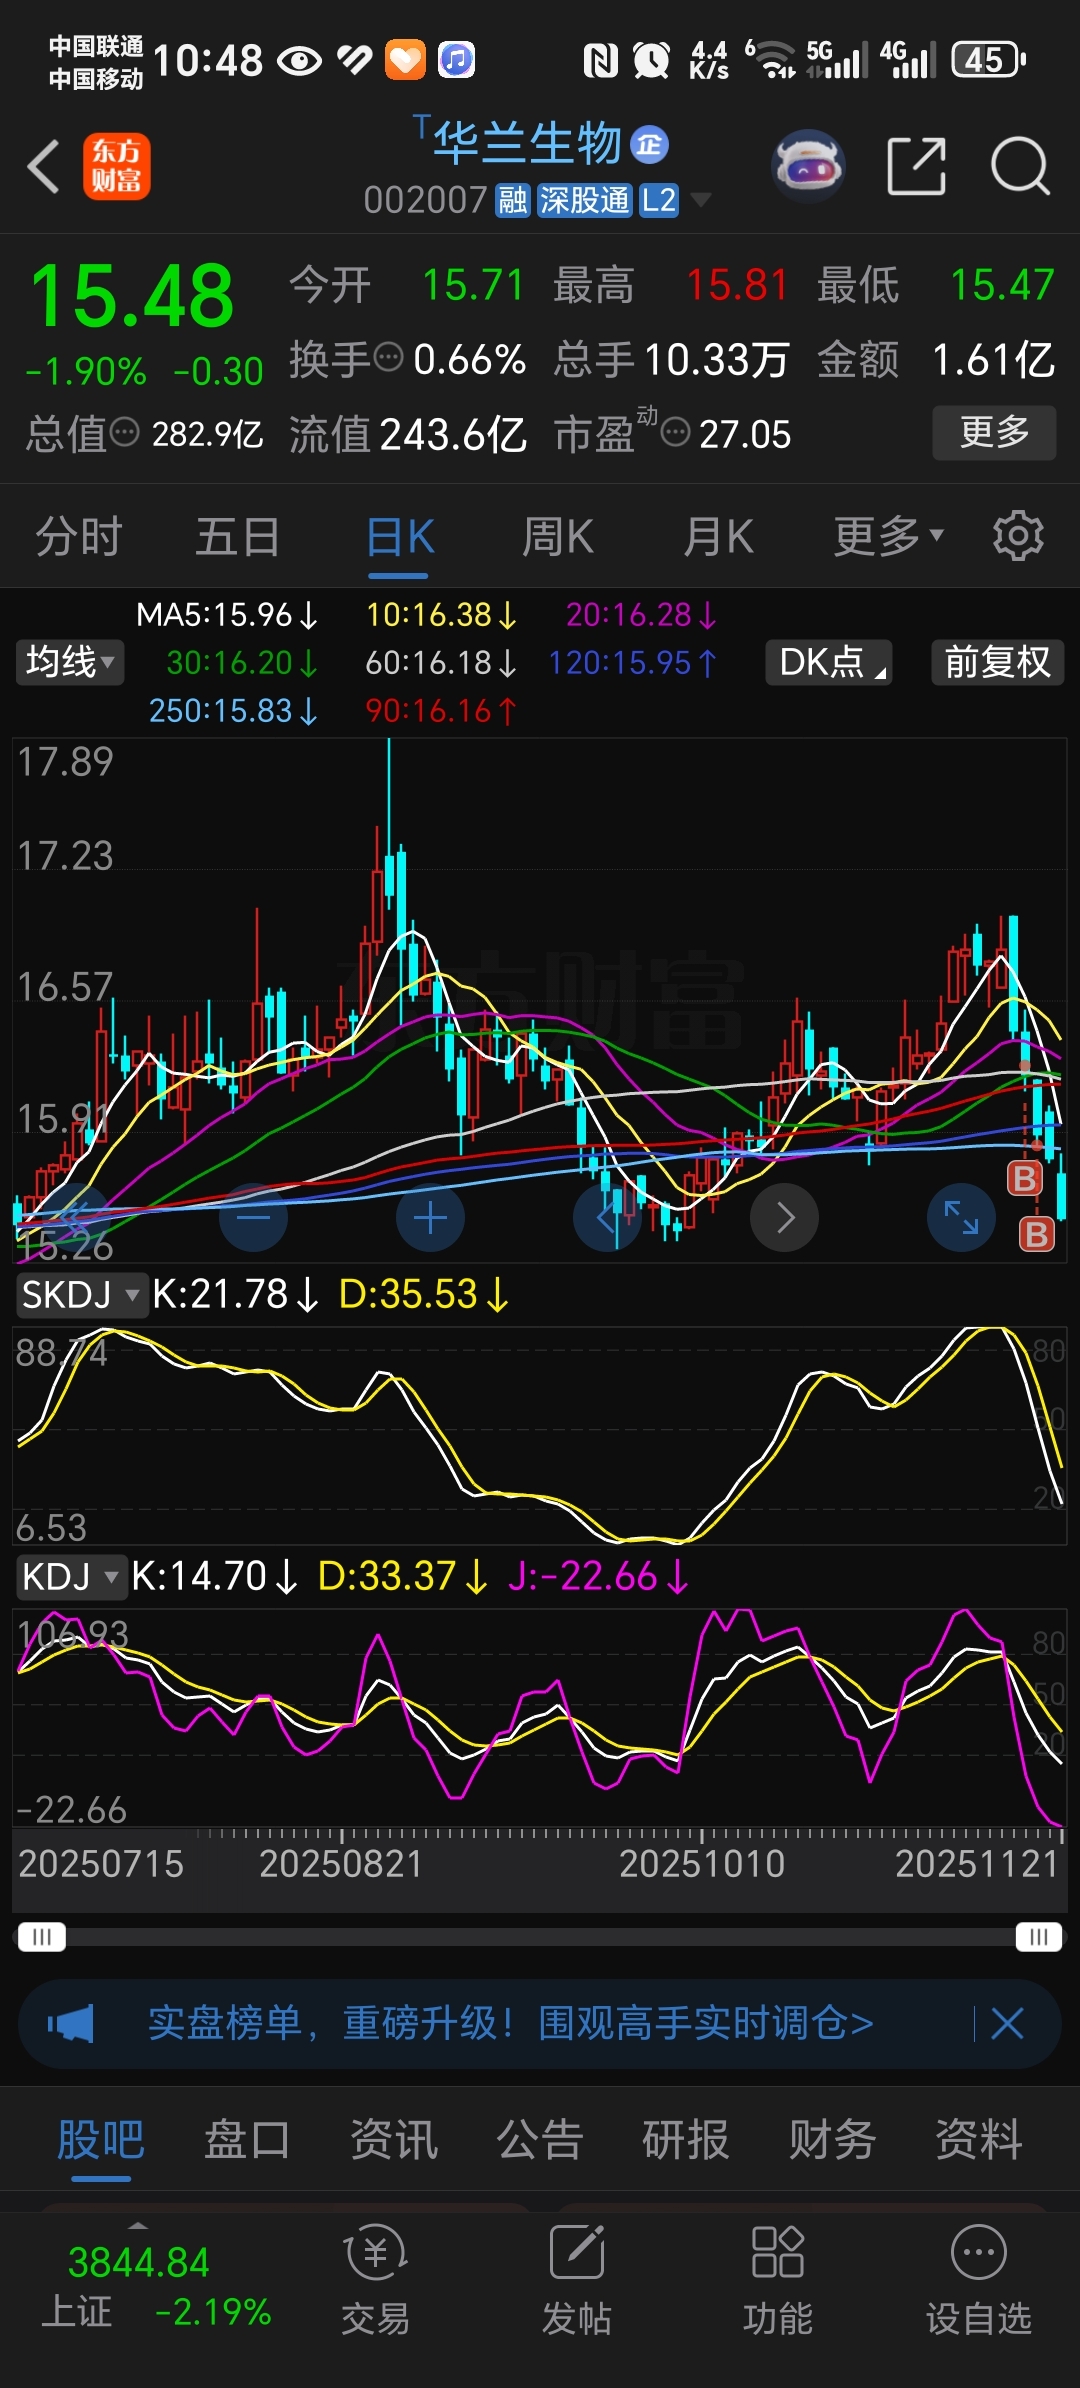
Task: Select the 日K tab
Action: [399, 536]
